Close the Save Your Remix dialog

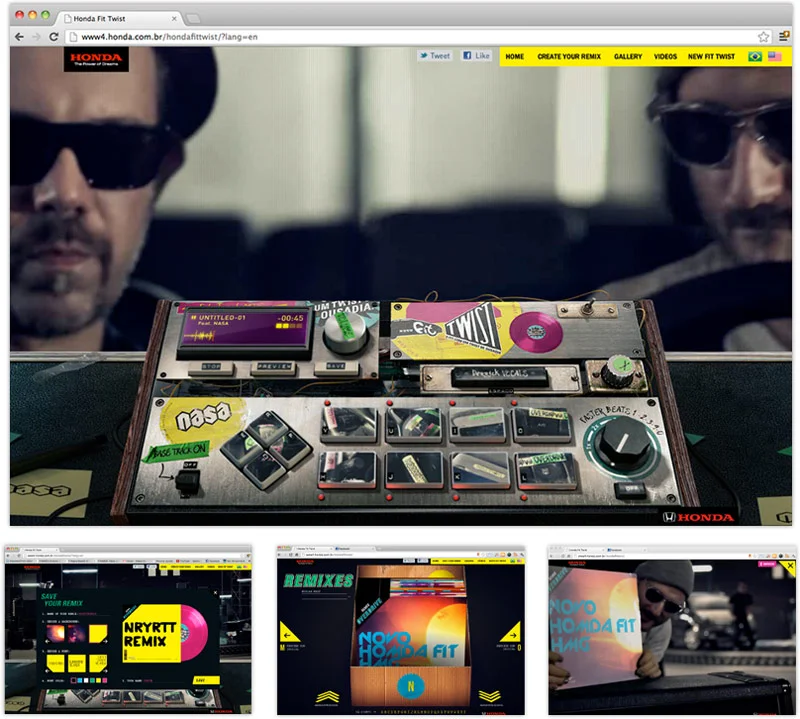point(215,593)
